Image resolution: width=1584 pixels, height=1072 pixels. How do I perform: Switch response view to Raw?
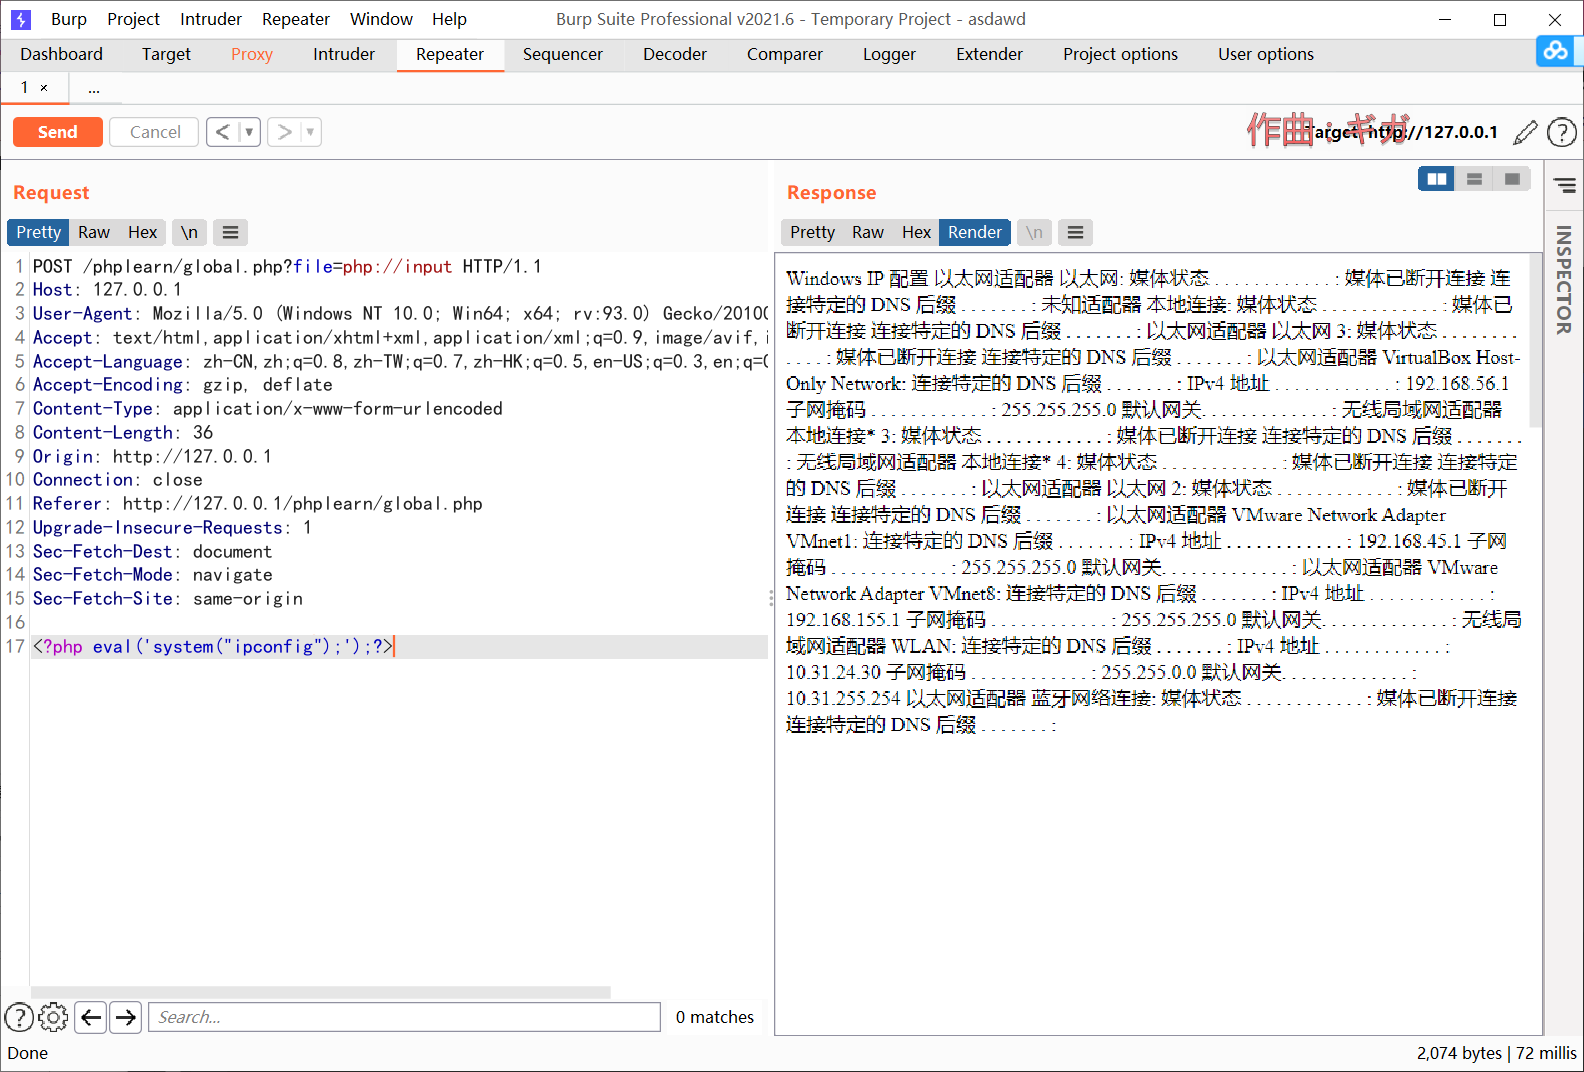coord(868,232)
